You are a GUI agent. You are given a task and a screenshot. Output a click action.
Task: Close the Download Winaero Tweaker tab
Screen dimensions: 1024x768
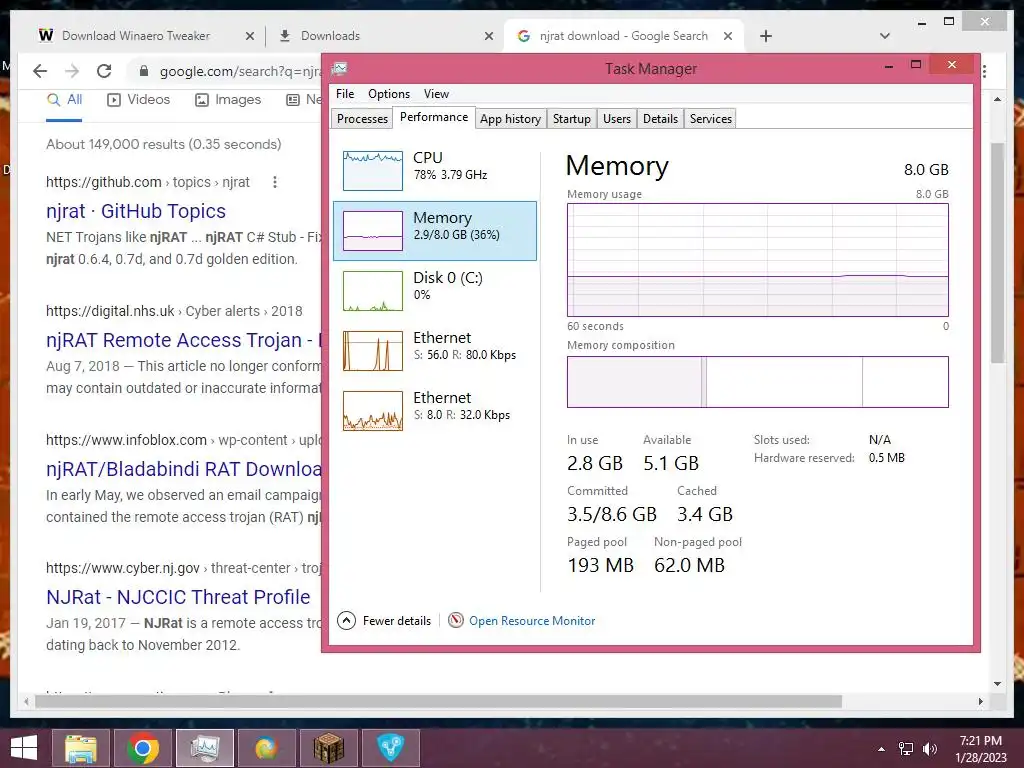pyautogui.click(x=249, y=37)
